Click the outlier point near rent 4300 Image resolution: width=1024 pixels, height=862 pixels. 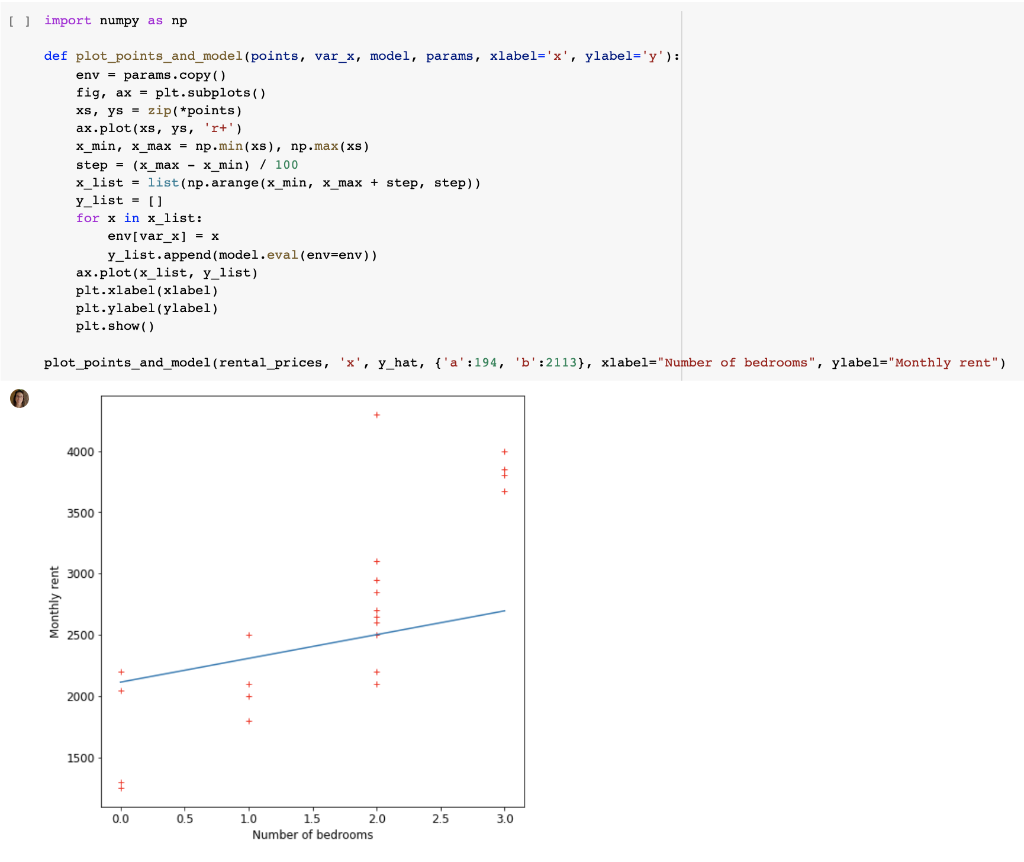click(x=377, y=414)
